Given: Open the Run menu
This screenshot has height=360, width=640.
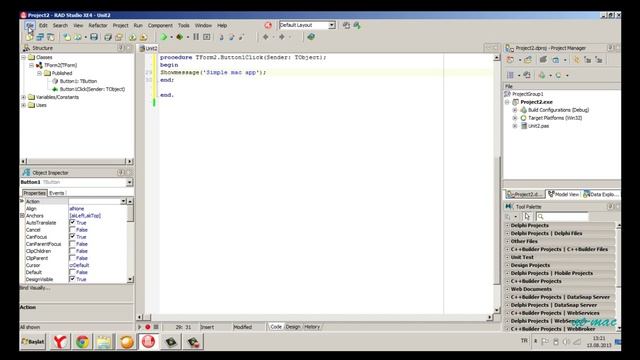Looking at the screenshot, I should coord(138,25).
